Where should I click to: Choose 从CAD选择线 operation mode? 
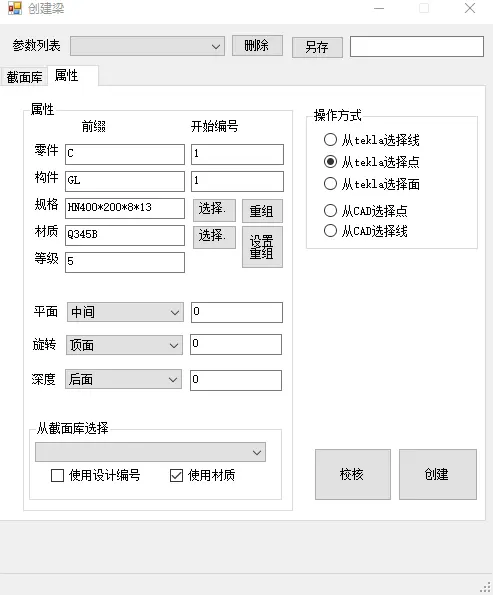365,231
